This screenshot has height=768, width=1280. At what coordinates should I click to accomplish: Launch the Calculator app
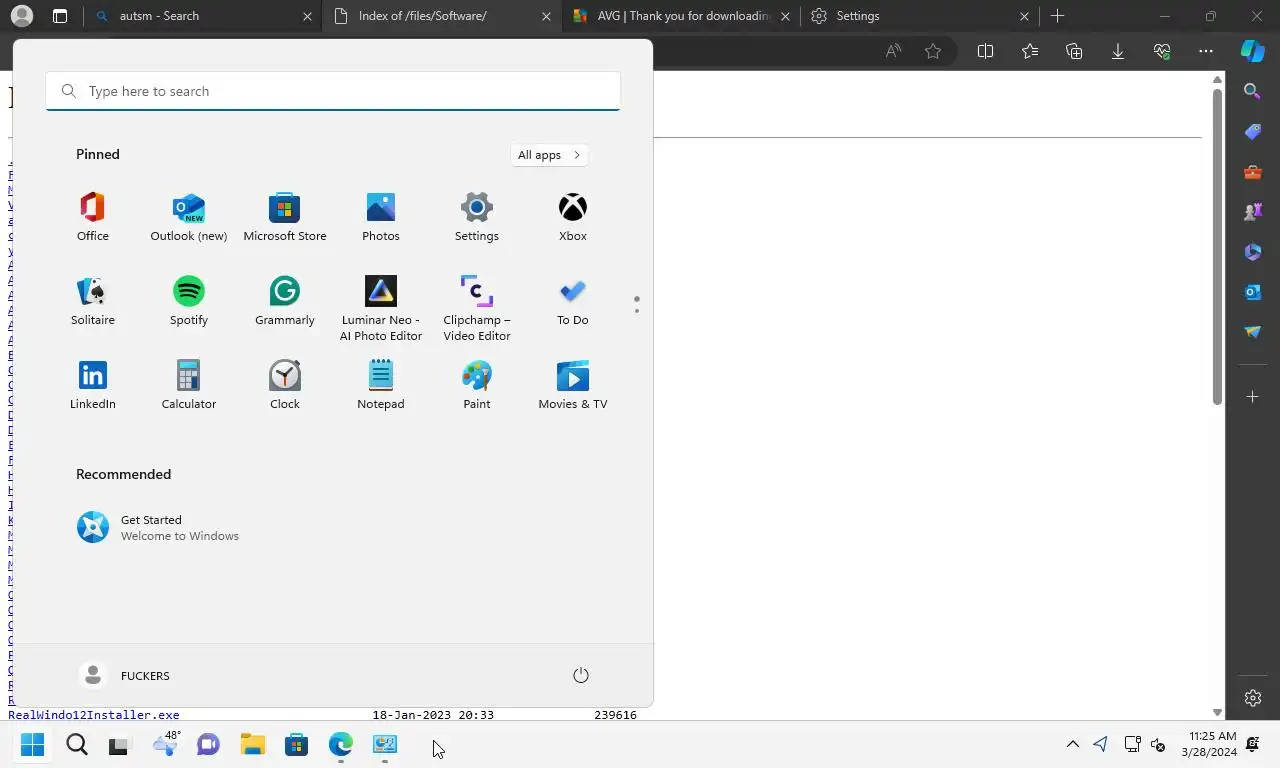pos(189,385)
